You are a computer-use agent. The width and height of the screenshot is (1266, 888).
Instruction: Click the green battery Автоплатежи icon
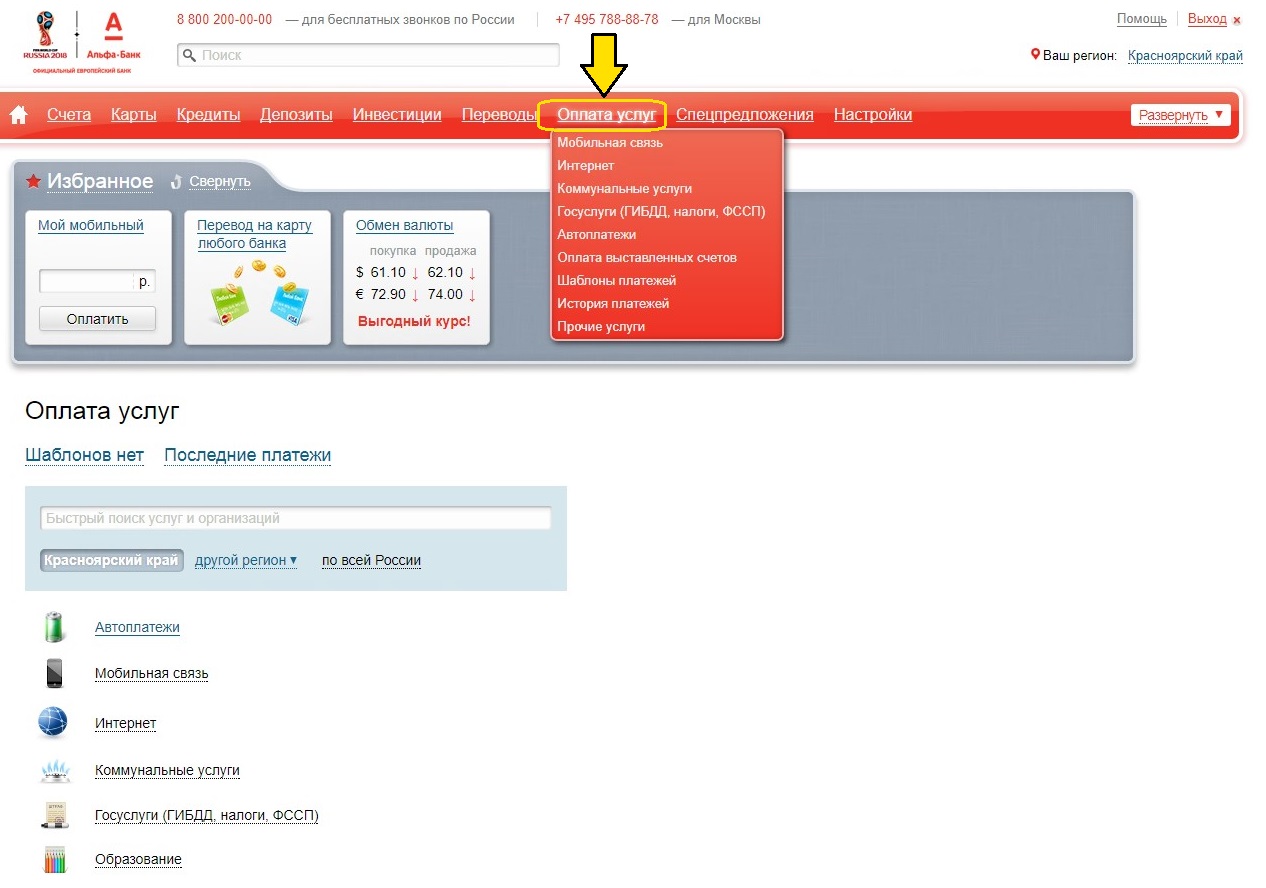click(x=54, y=627)
